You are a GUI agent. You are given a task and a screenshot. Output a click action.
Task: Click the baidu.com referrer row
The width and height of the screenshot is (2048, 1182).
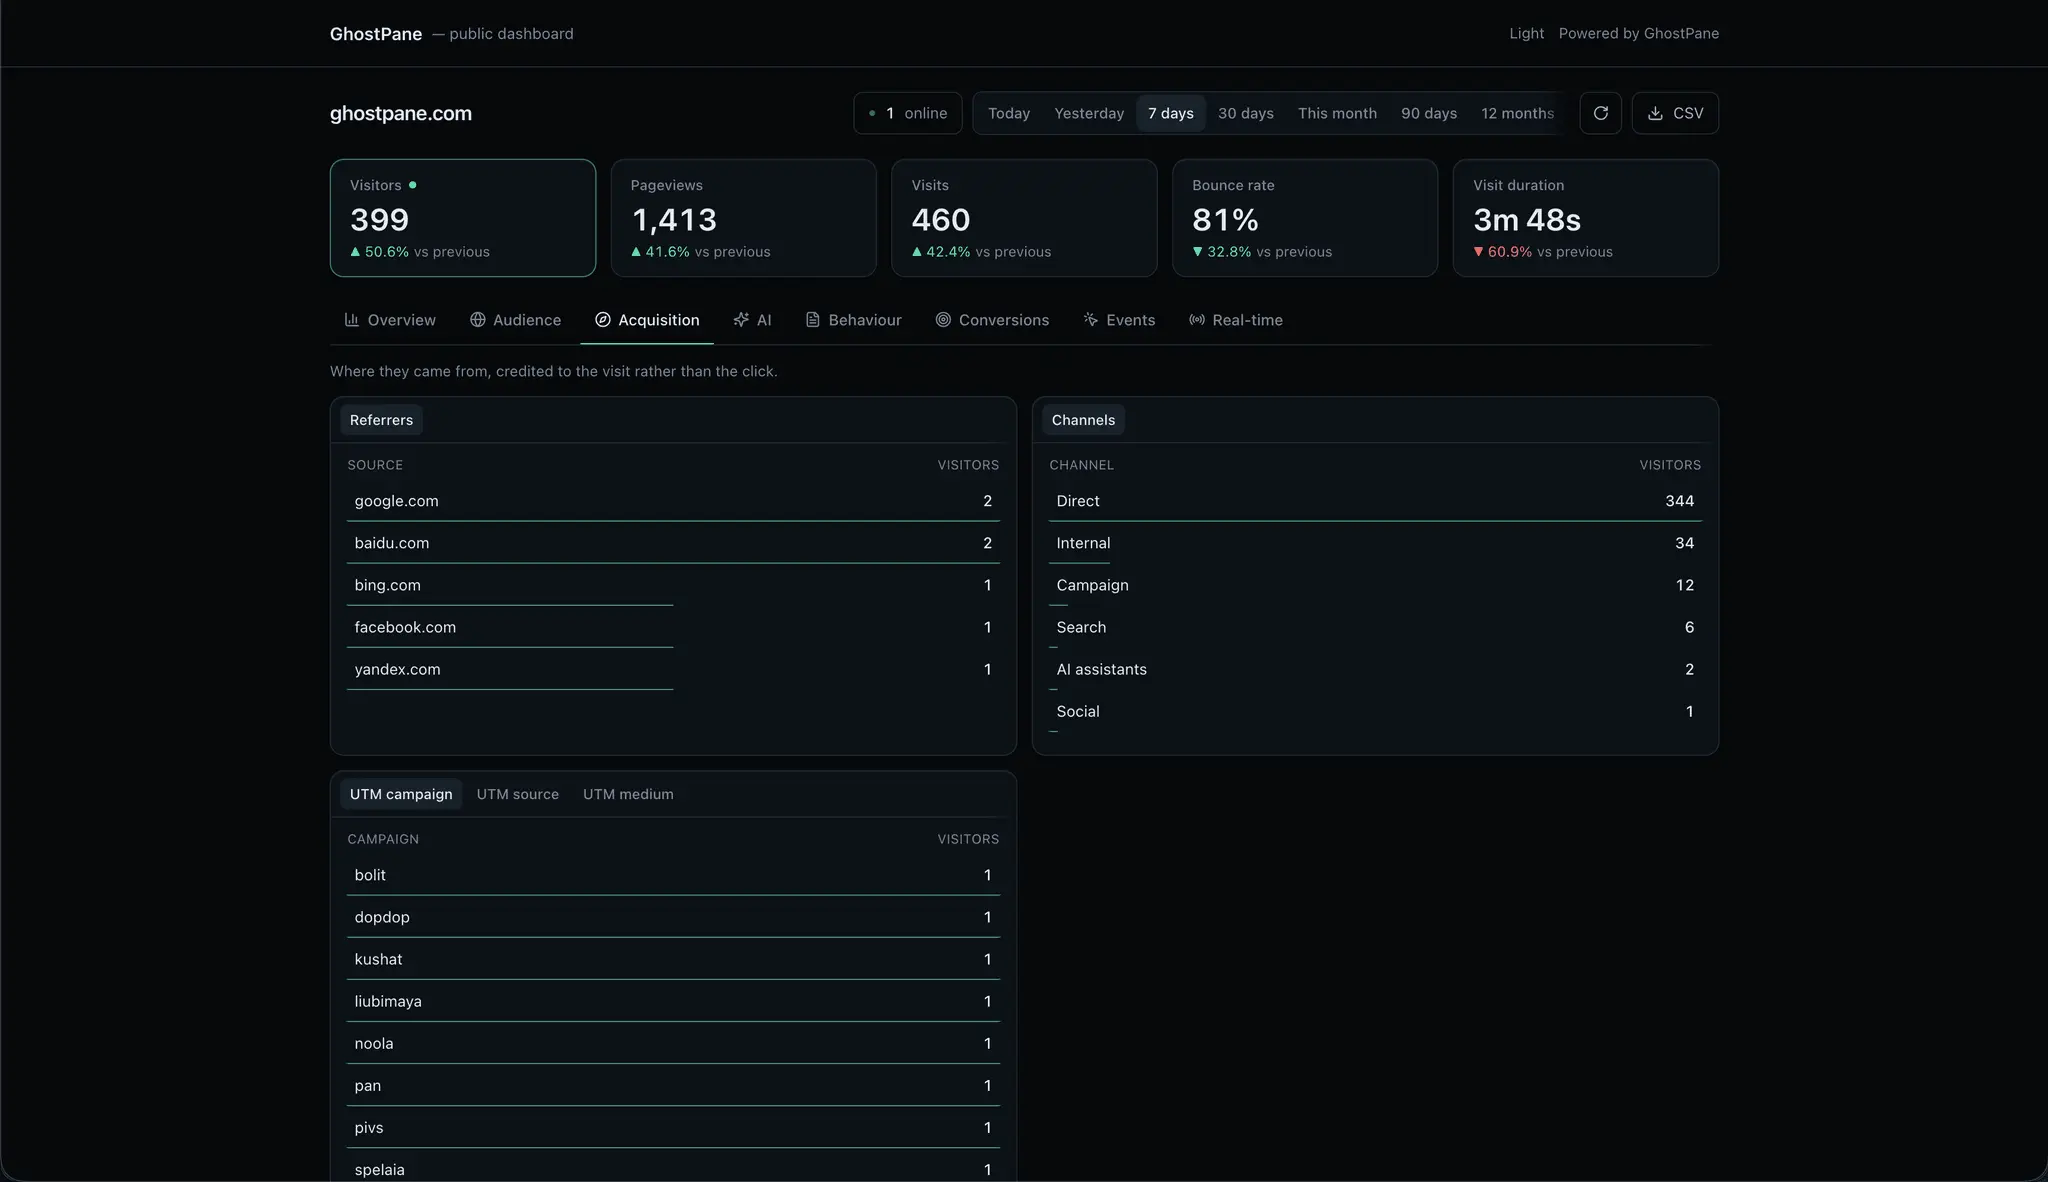pyautogui.click(x=673, y=543)
